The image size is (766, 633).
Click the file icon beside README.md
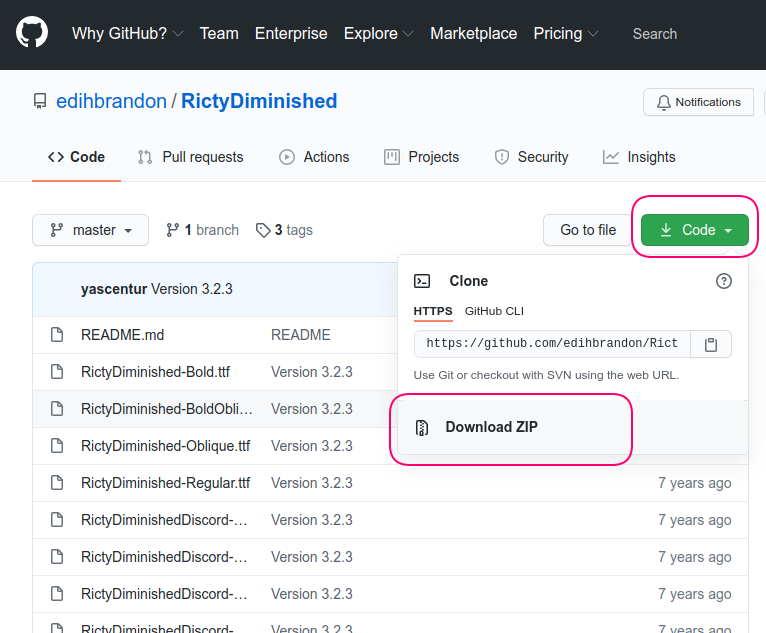tap(57, 335)
